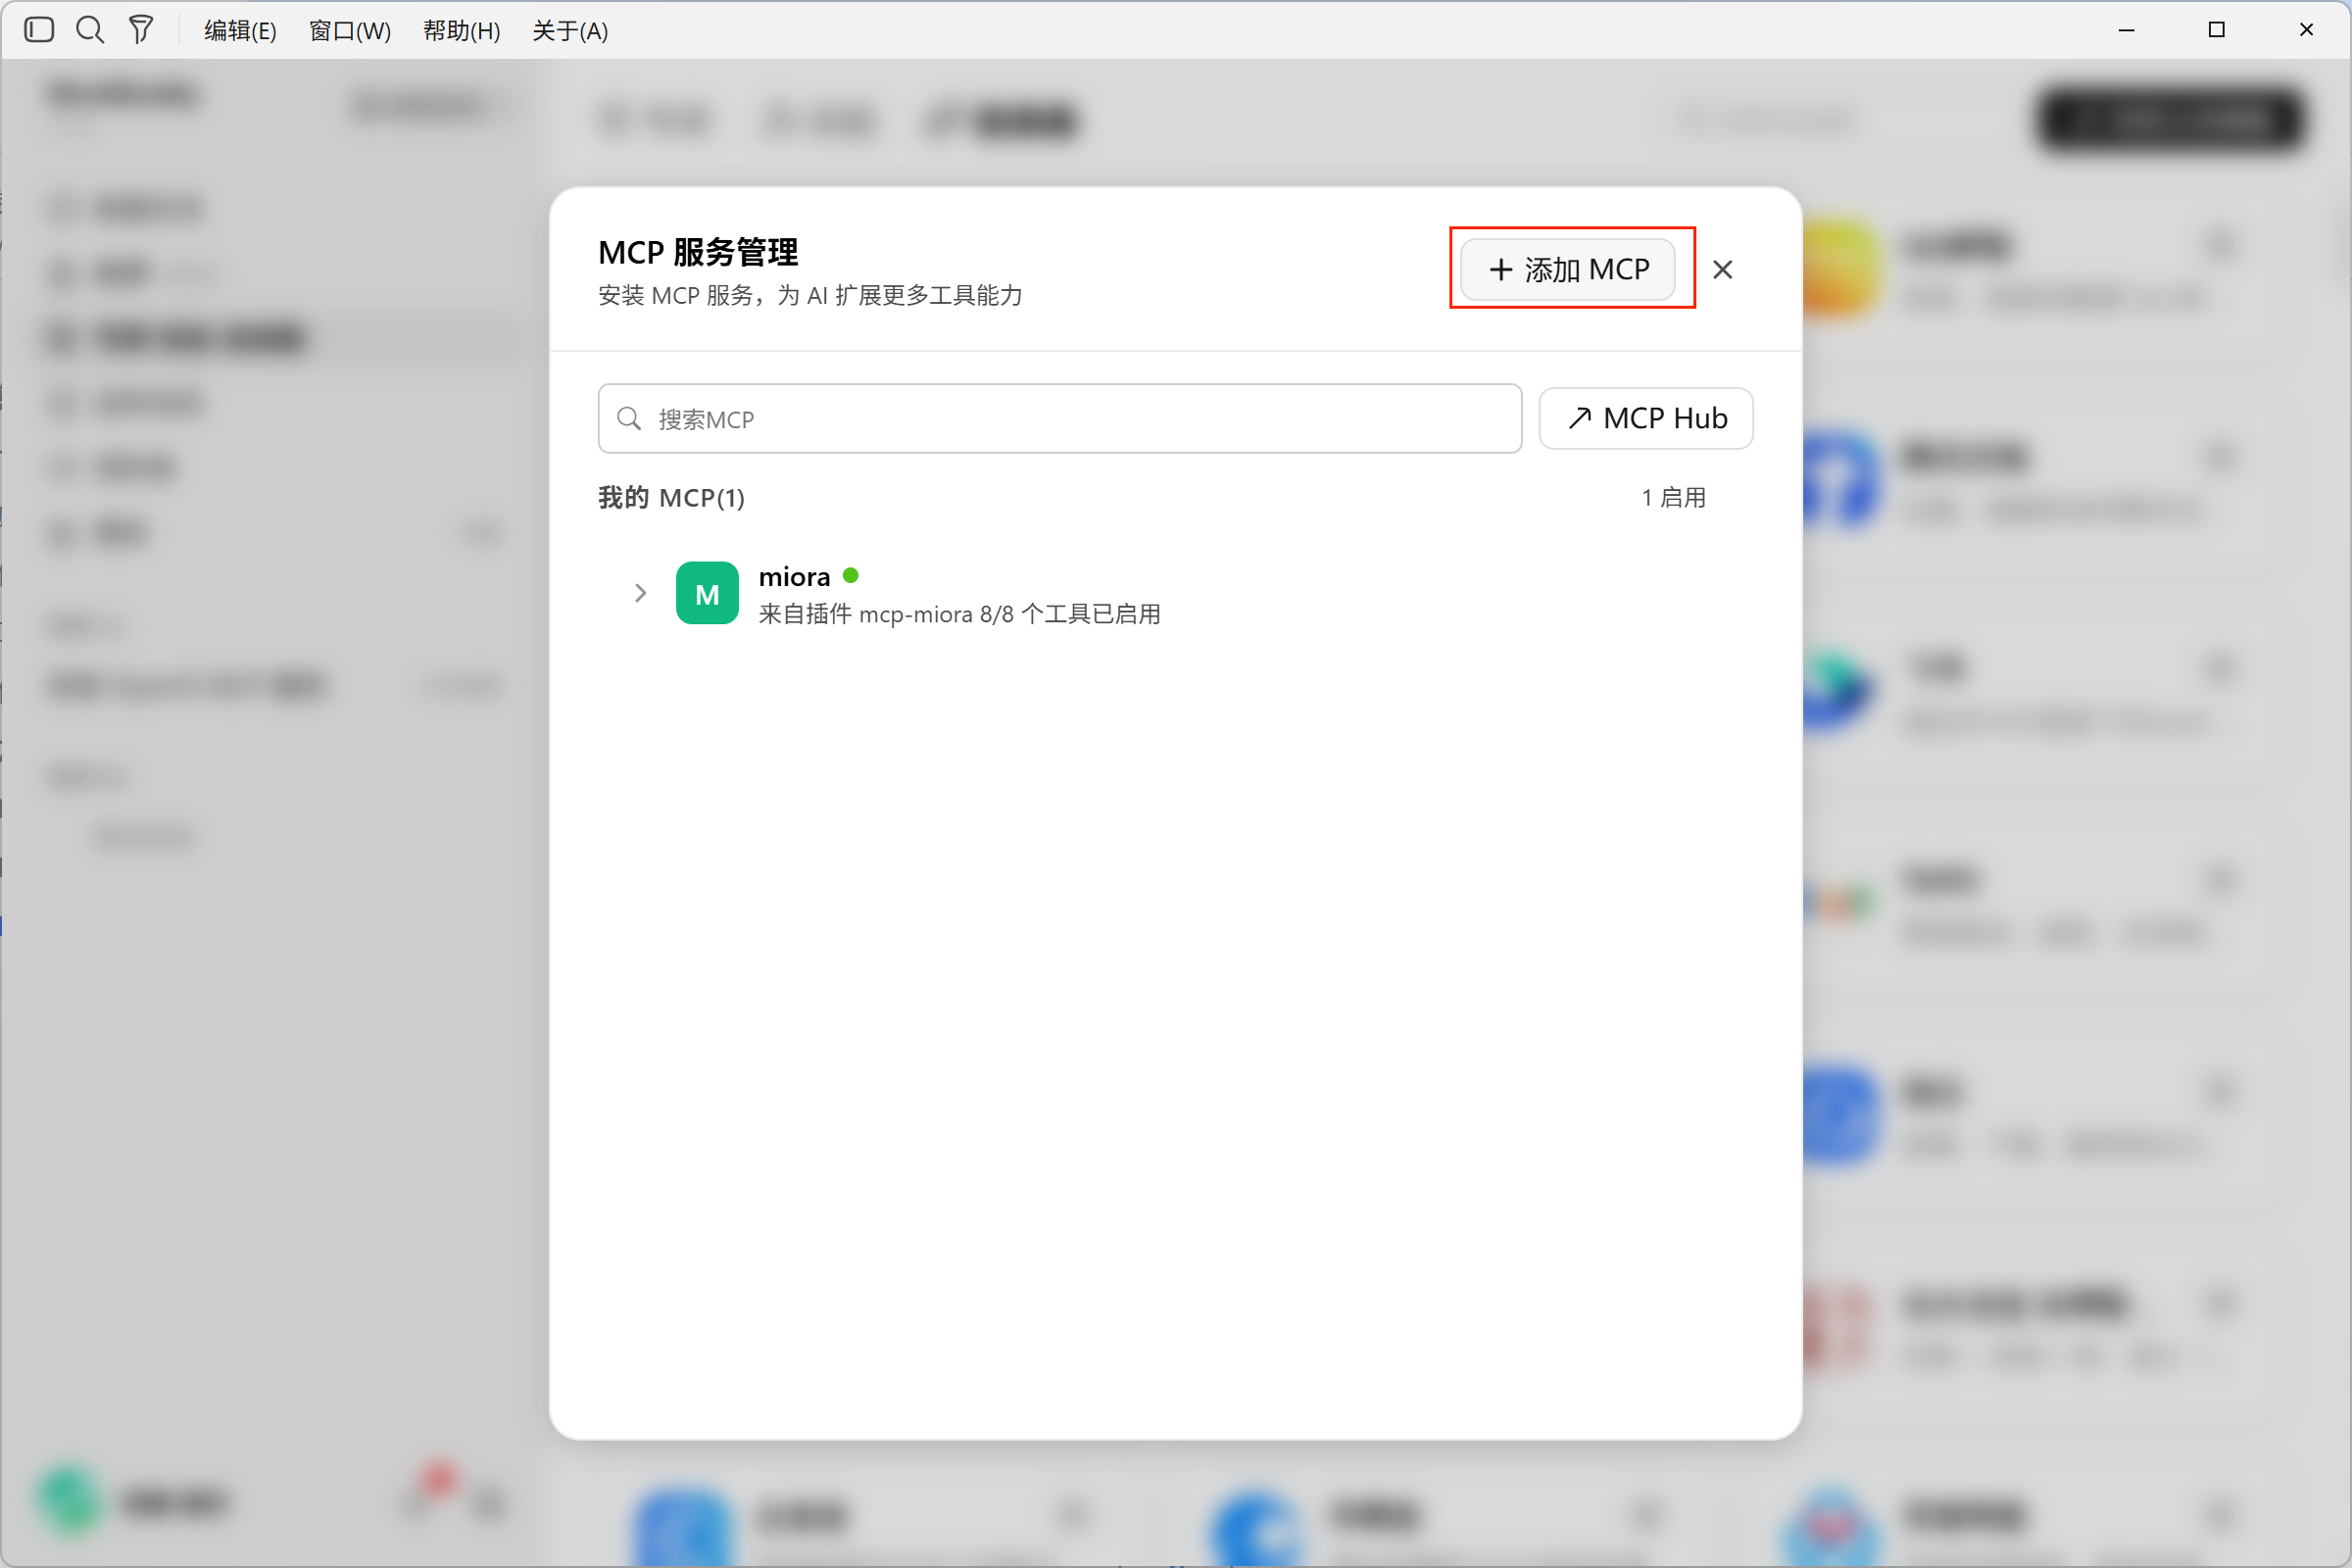This screenshot has width=2352, height=1568.
Task: Select the miora server name text
Action: tap(794, 577)
